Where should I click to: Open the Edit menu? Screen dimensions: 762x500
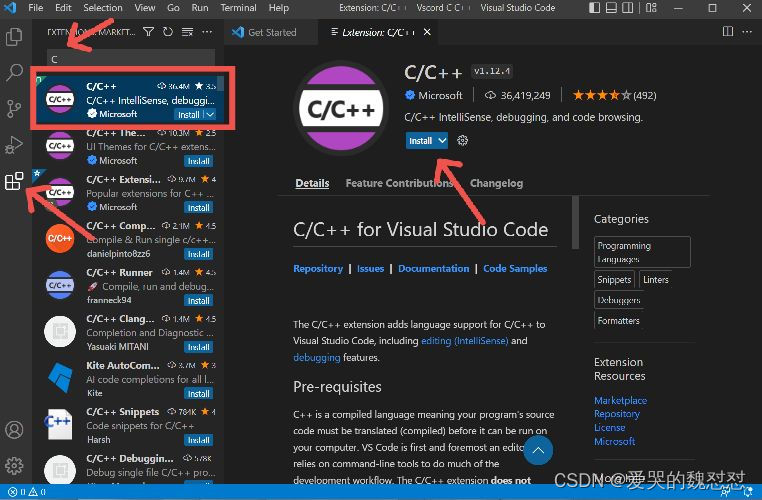(x=63, y=8)
